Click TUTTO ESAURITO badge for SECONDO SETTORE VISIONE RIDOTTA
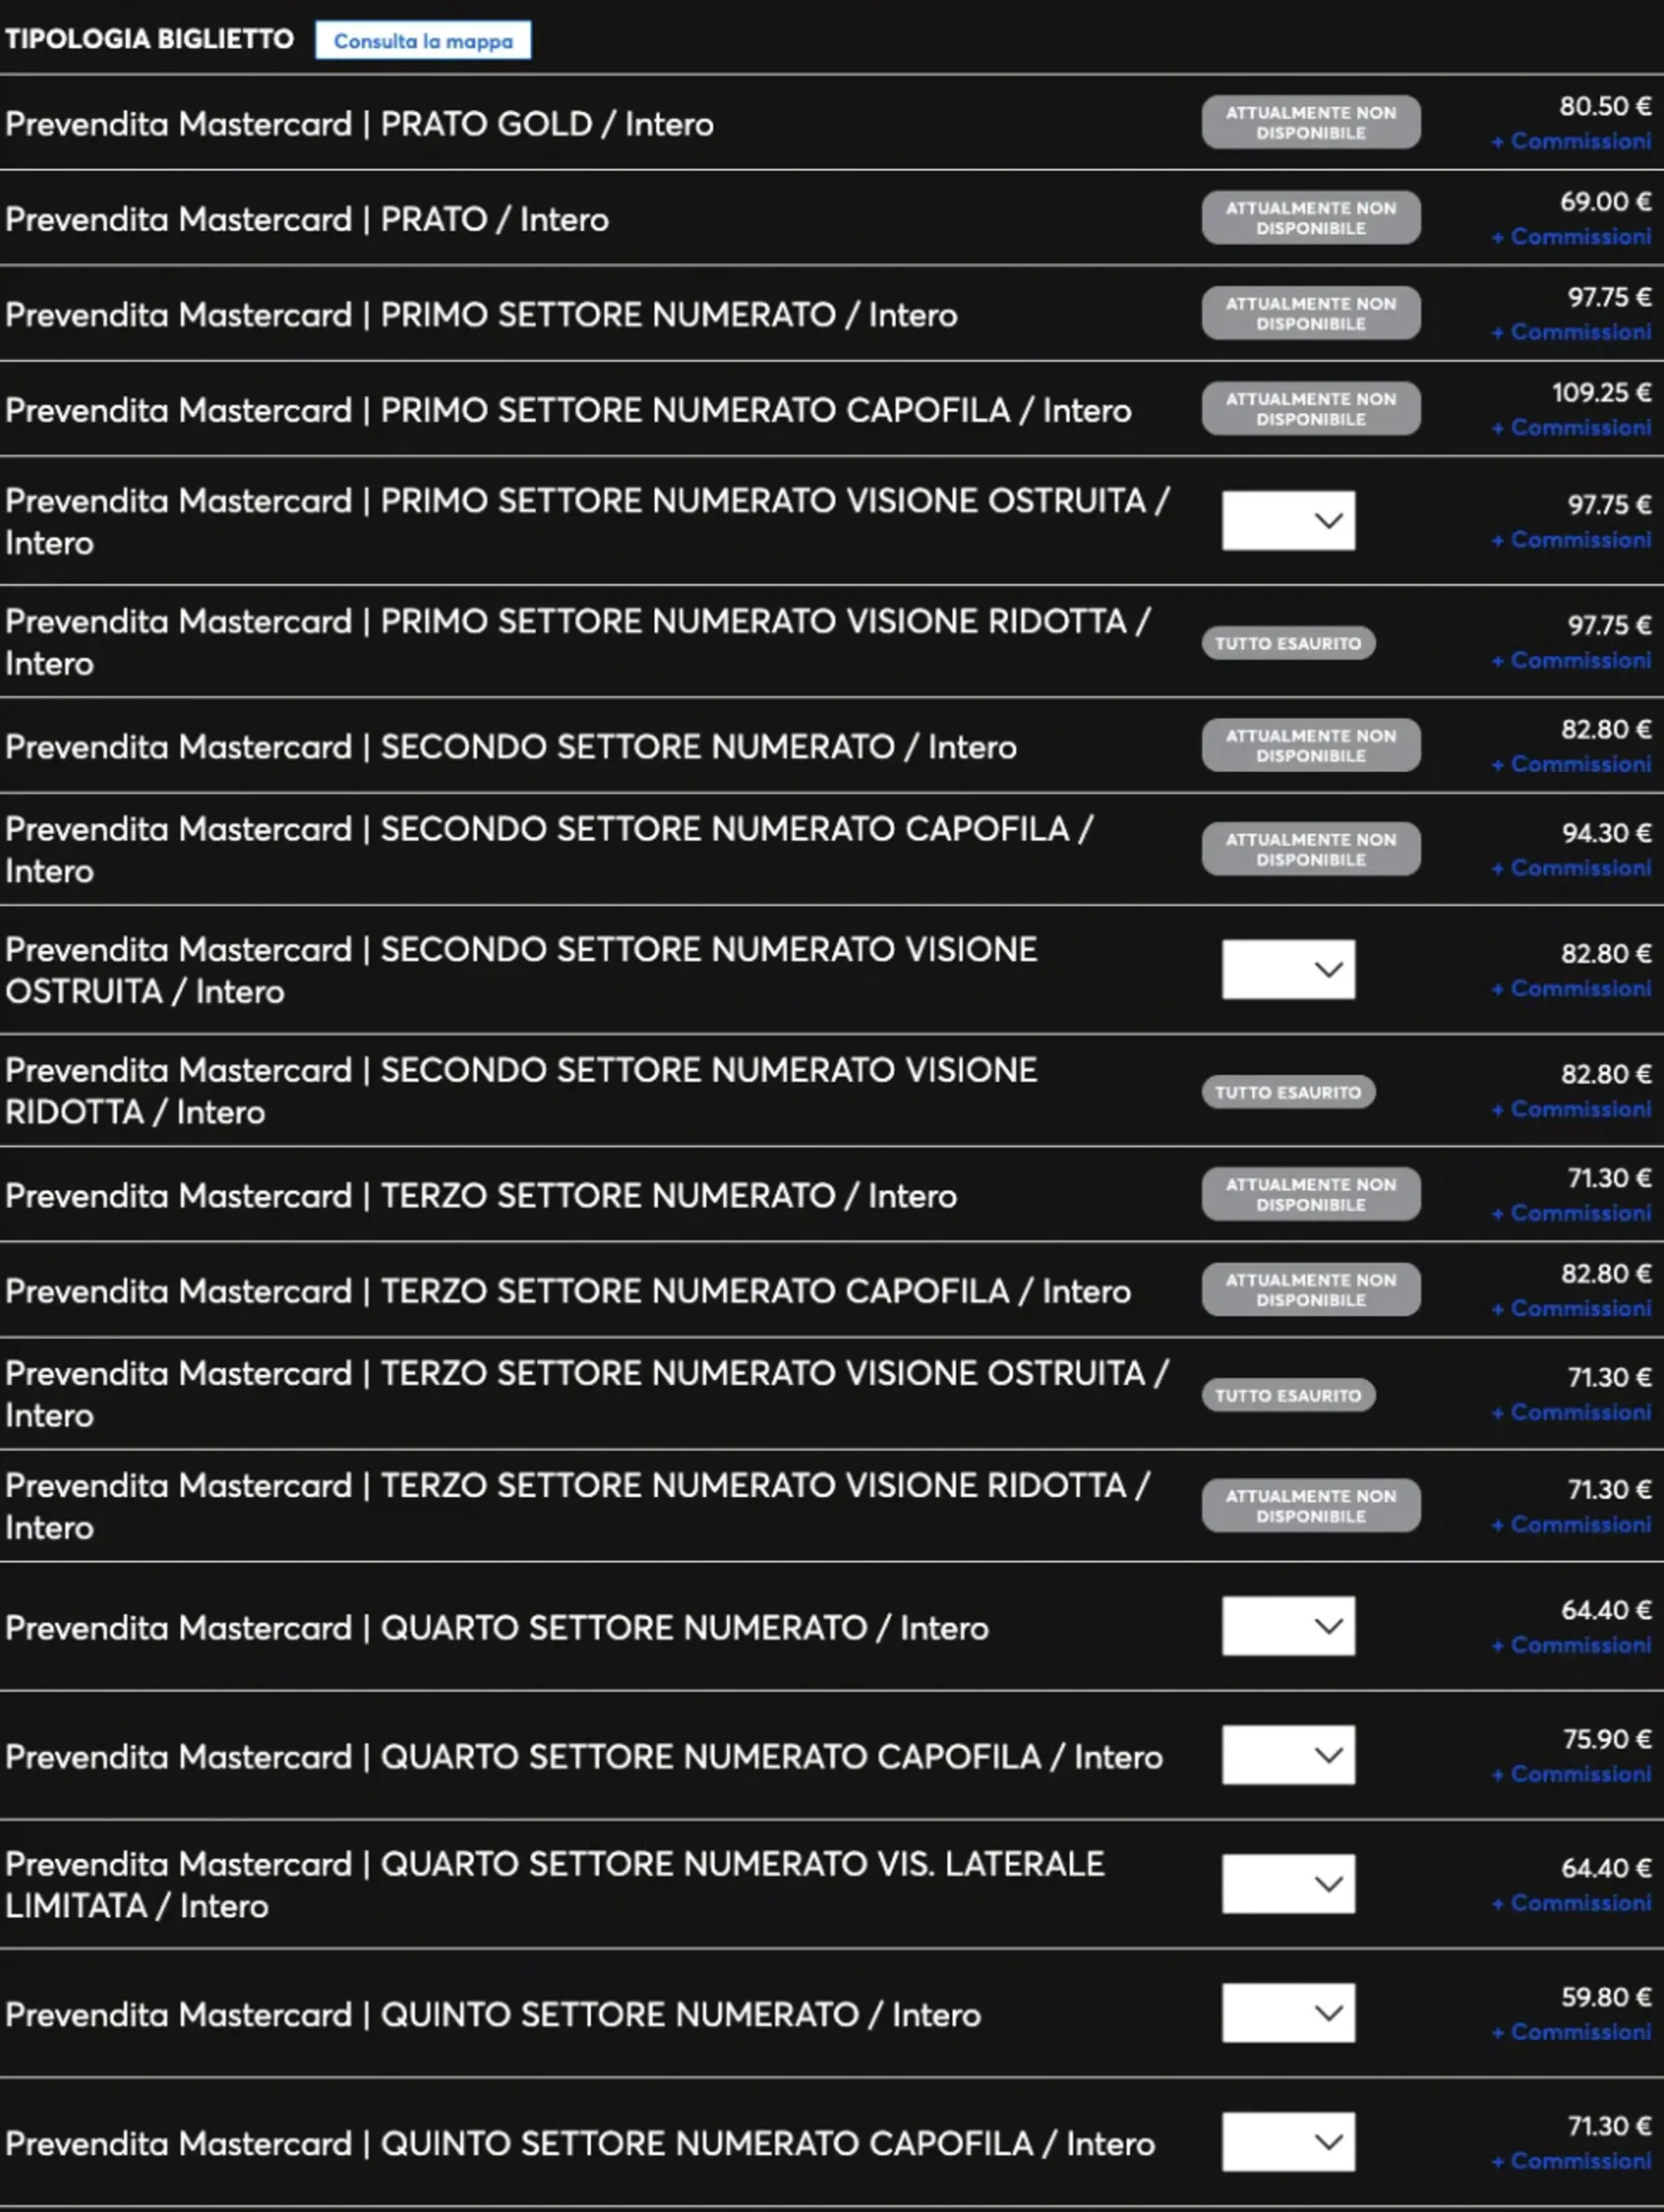 [x=1288, y=1092]
